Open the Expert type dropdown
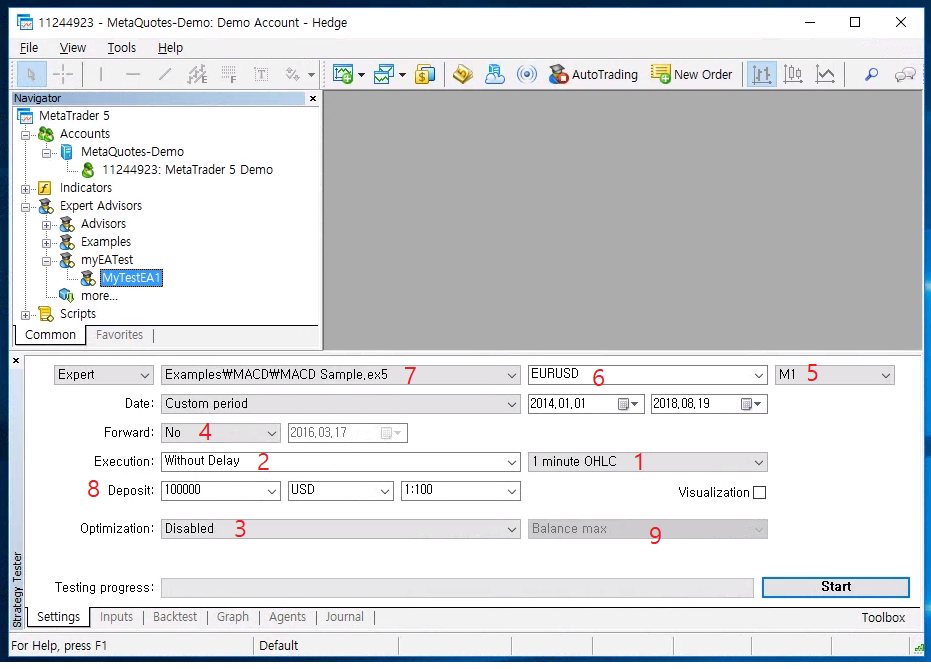Screen dimensions: 931x669 tap(103, 375)
